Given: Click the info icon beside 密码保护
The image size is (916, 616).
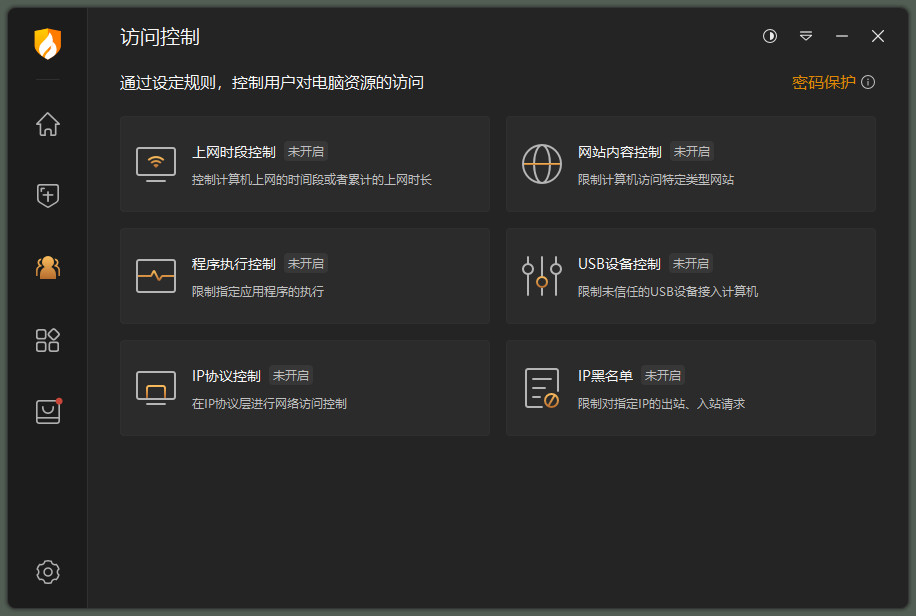Looking at the screenshot, I should (868, 82).
